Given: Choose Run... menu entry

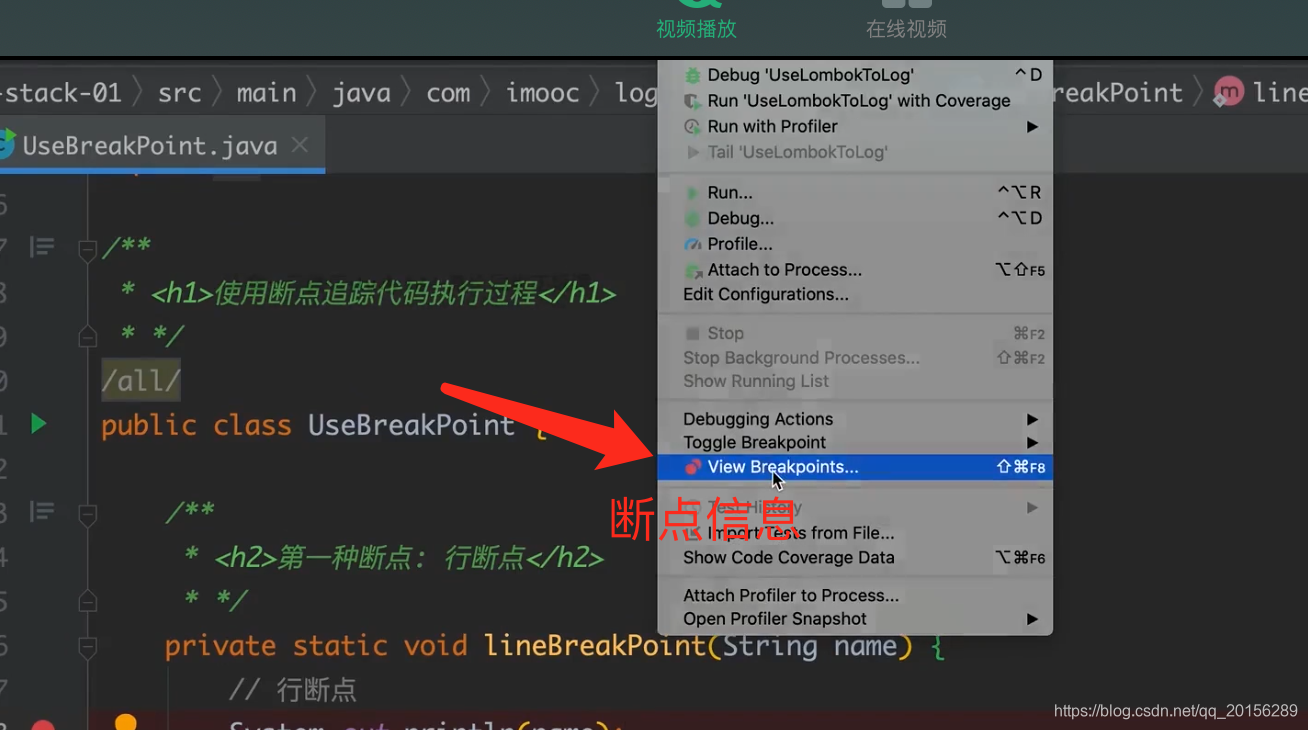Looking at the screenshot, I should click(x=855, y=192).
